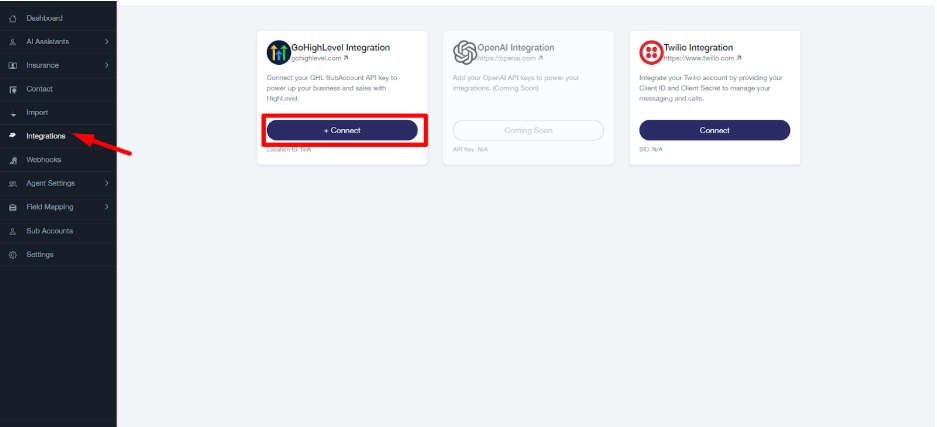This screenshot has height=427, width=937.
Task: Click the Twilio logo icon
Action: click(x=651, y=53)
